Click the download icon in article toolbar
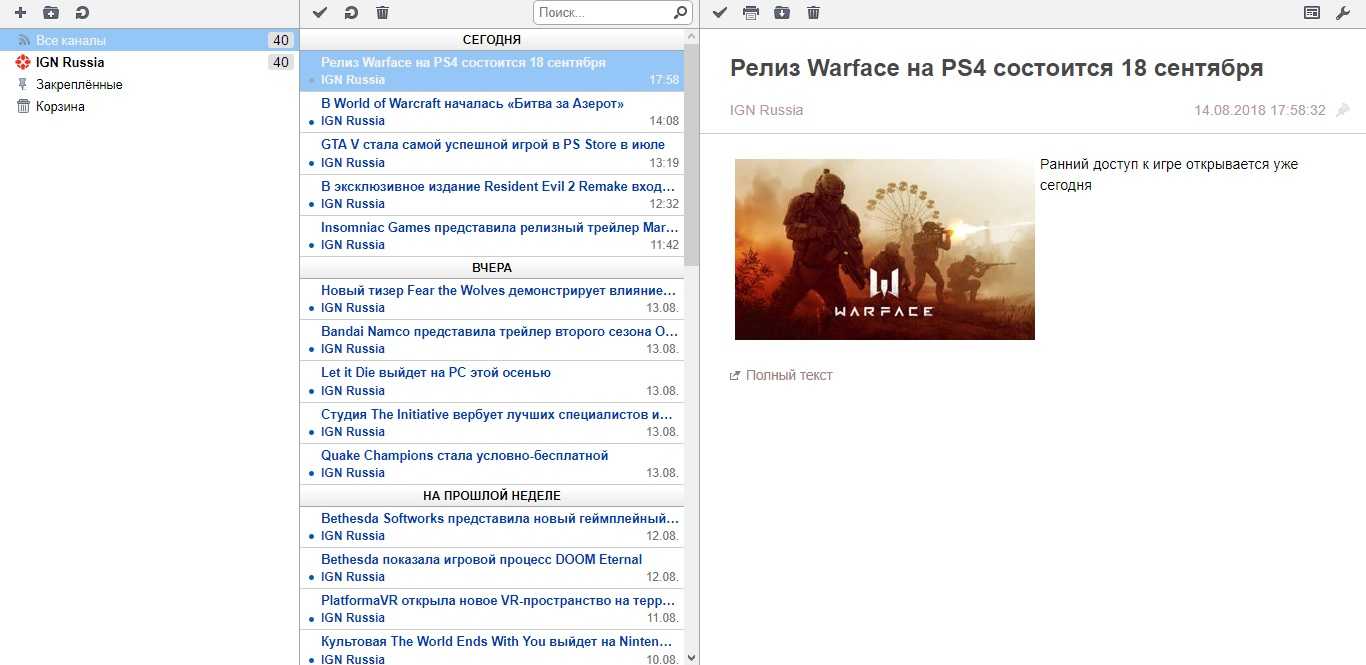The height and width of the screenshot is (665, 1366). click(782, 13)
